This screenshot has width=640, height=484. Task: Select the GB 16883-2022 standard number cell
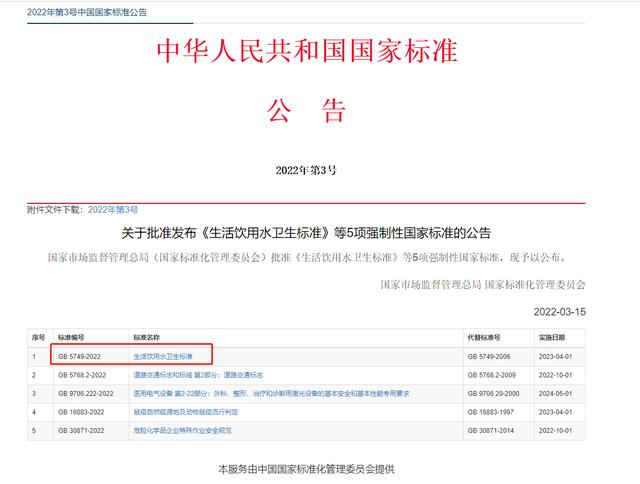80,411
